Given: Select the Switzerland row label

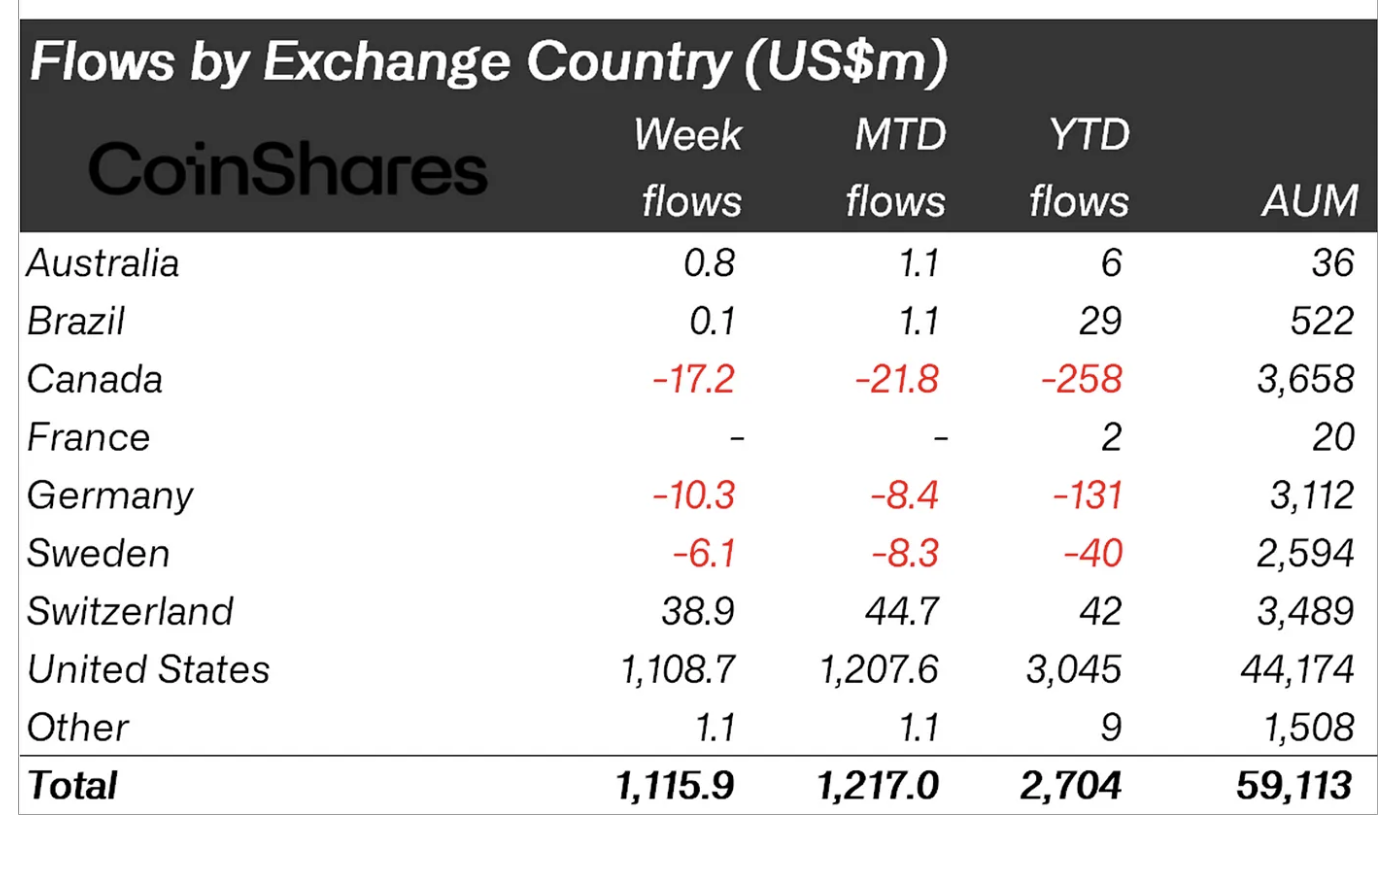Looking at the screenshot, I should pos(130,611).
